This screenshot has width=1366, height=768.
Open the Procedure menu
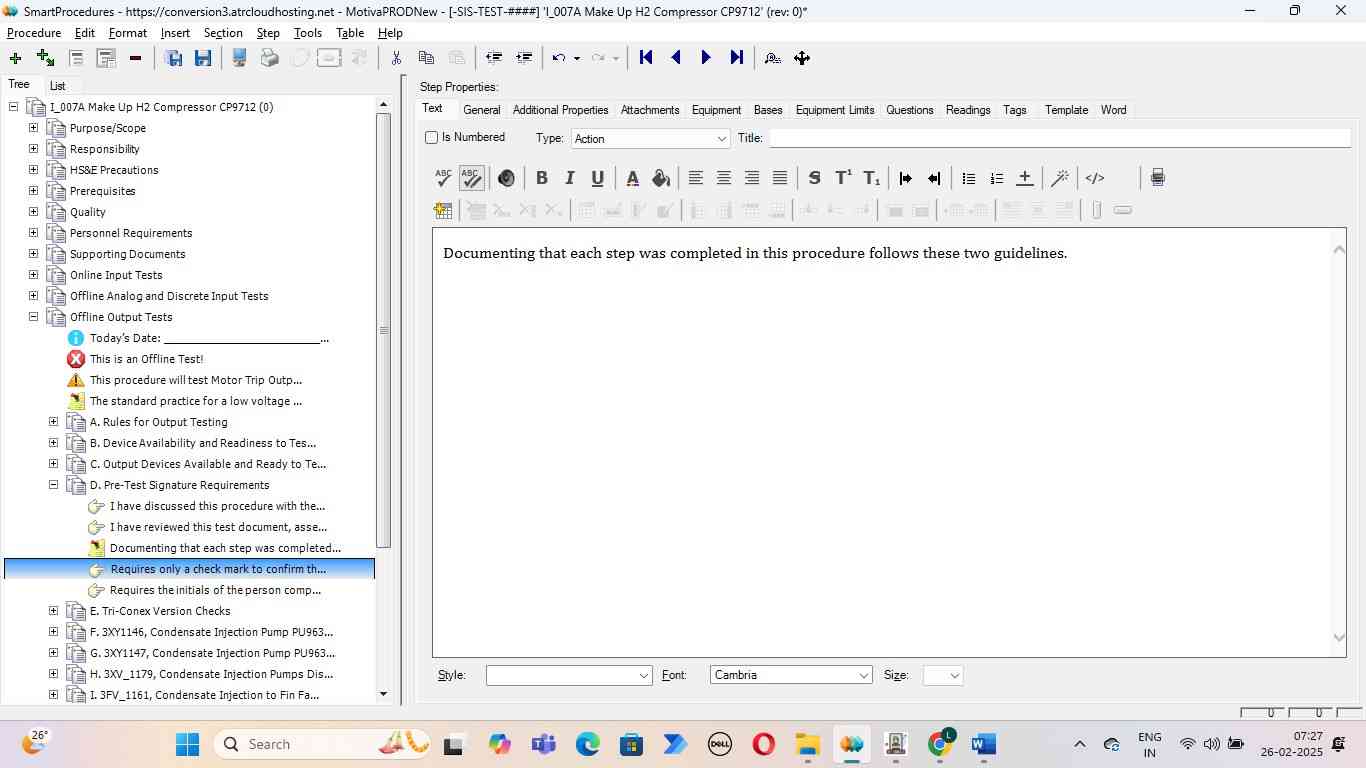[34, 33]
